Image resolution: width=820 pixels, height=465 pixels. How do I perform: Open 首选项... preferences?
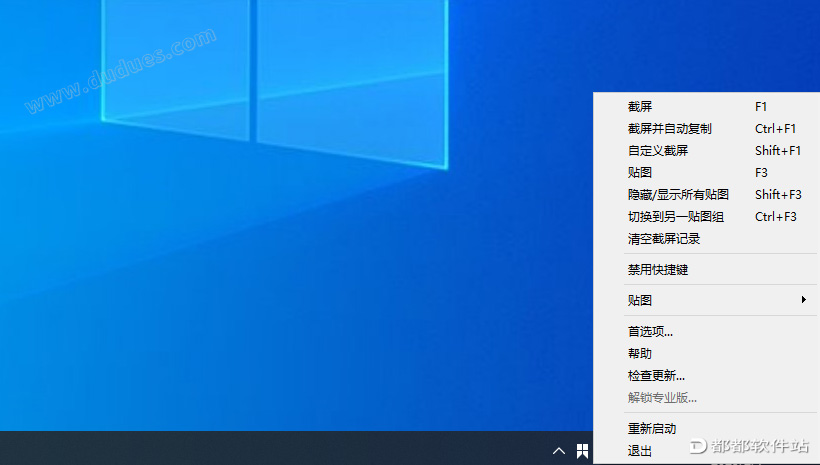pos(650,332)
